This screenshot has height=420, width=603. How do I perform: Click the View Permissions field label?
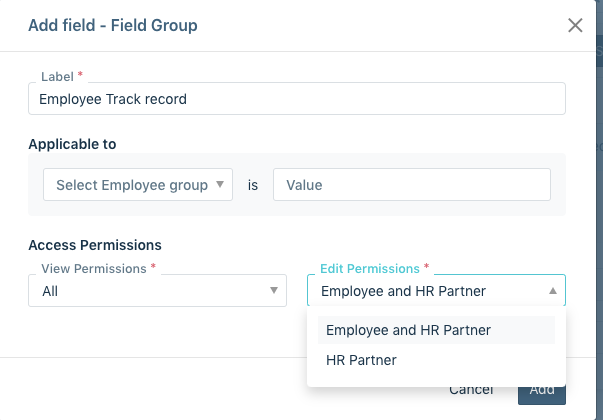tap(94, 268)
